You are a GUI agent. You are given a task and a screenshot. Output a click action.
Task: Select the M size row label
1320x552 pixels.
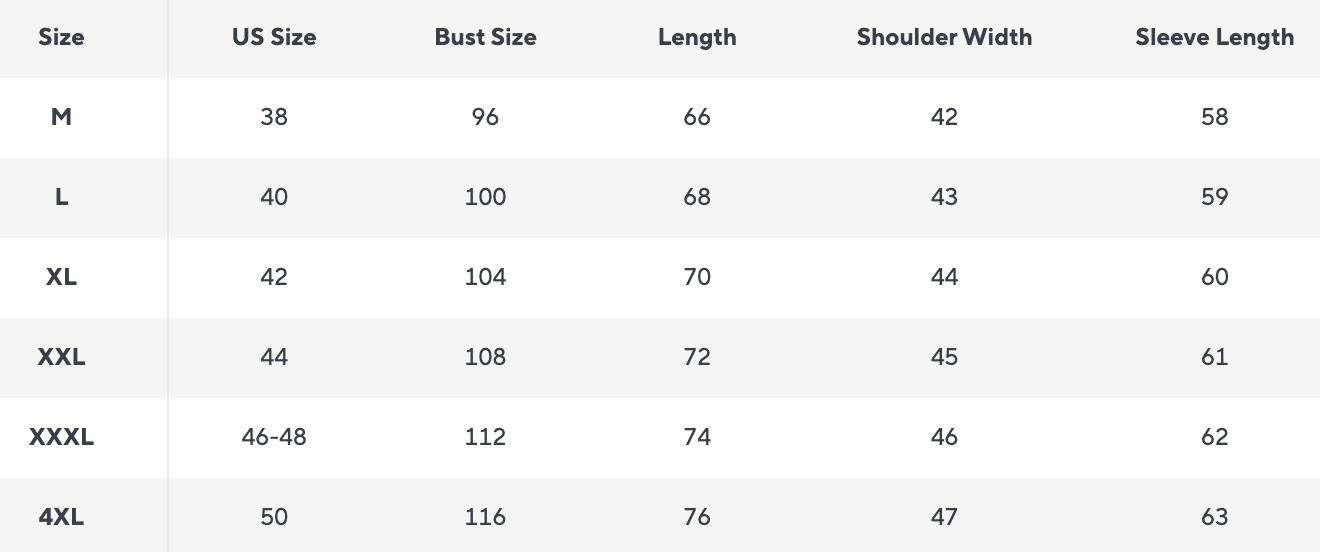click(61, 117)
